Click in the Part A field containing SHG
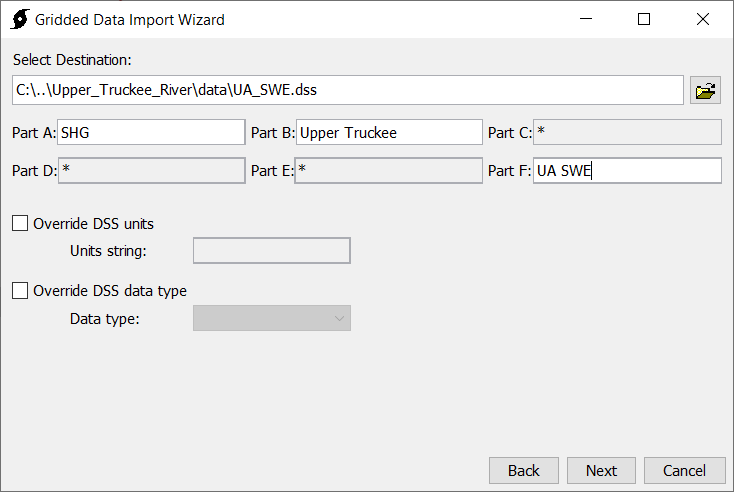Image resolution: width=734 pixels, height=492 pixels. (x=151, y=132)
